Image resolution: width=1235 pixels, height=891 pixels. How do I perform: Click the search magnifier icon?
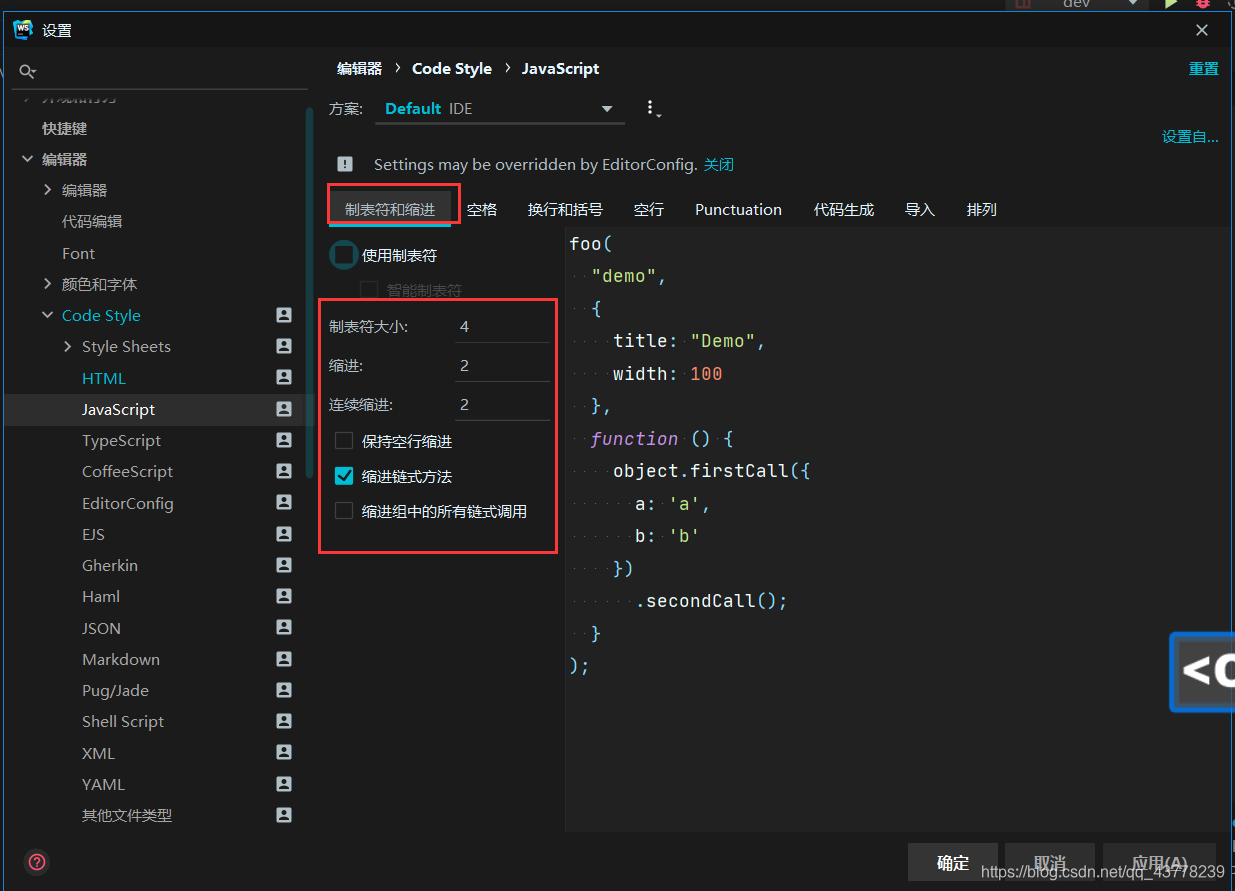coord(27,72)
